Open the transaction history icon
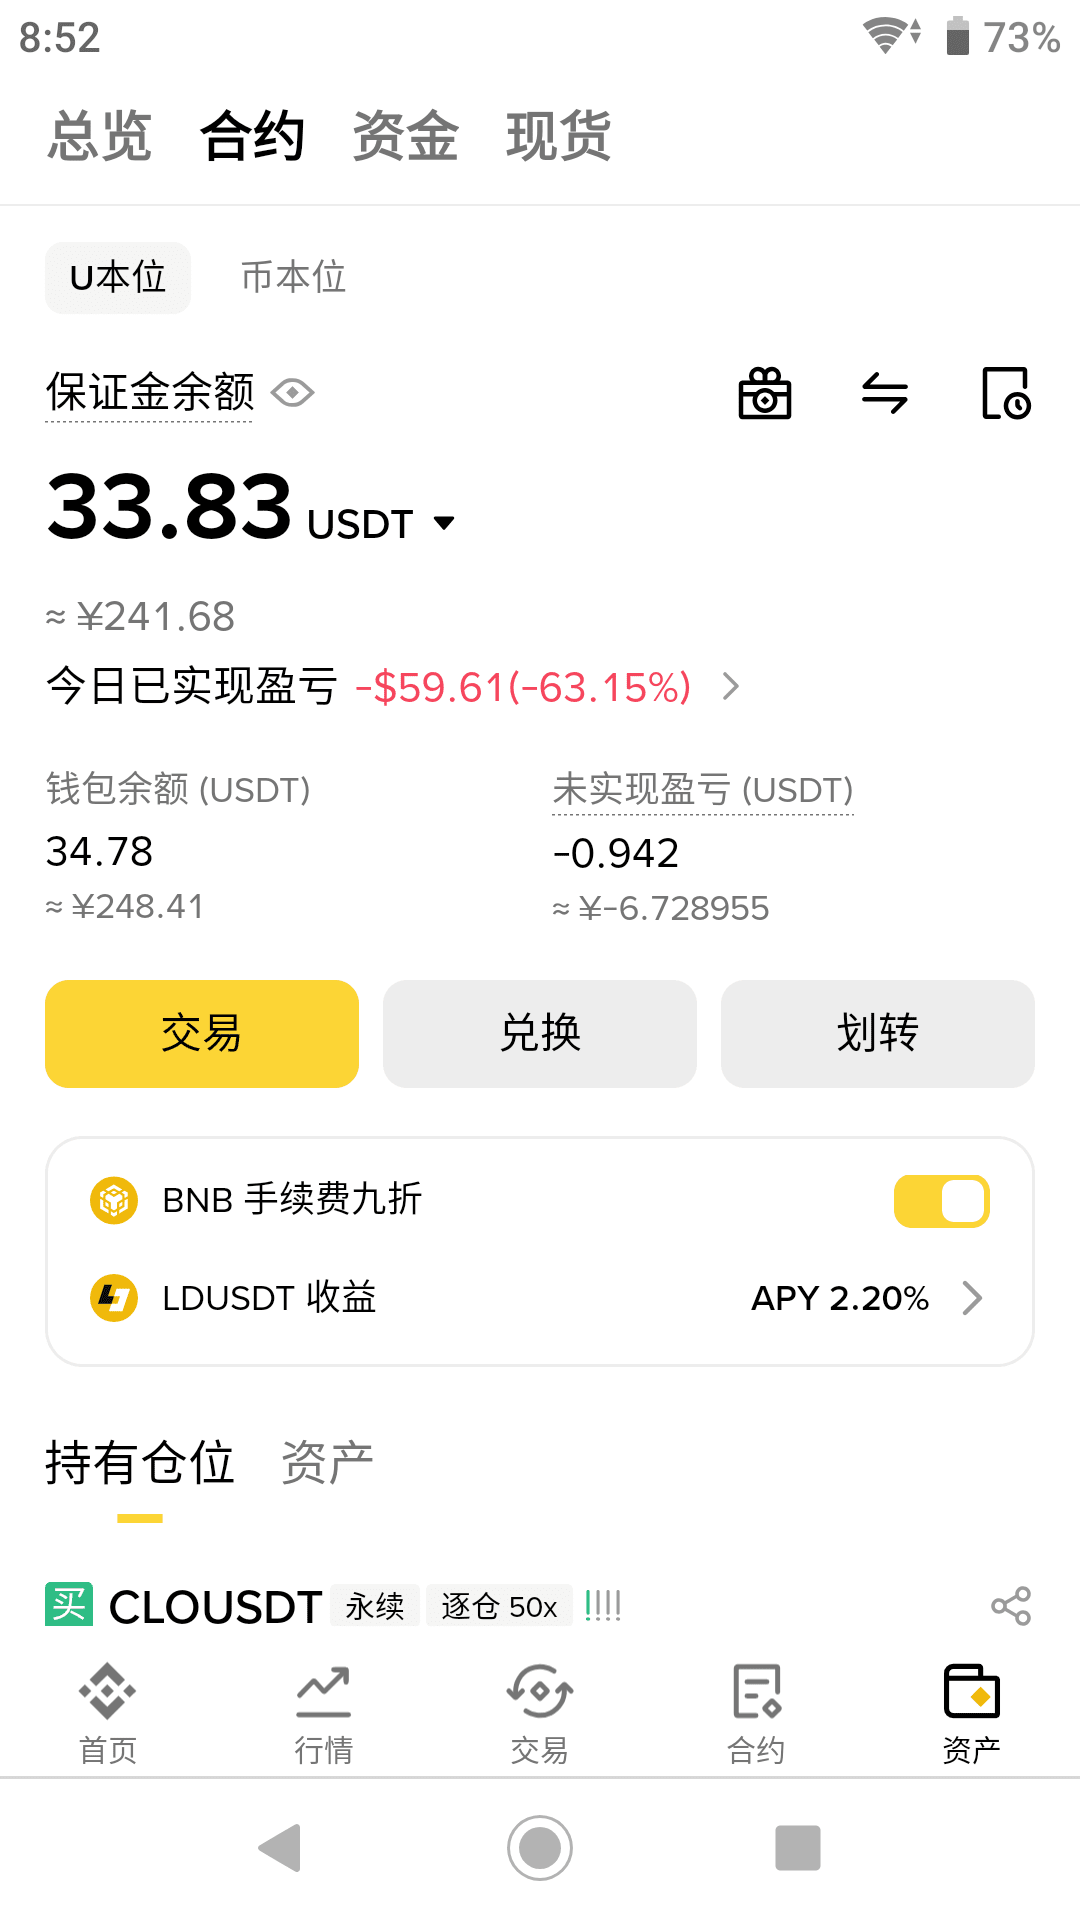The width and height of the screenshot is (1080, 1920). (x=1006, y=393)
